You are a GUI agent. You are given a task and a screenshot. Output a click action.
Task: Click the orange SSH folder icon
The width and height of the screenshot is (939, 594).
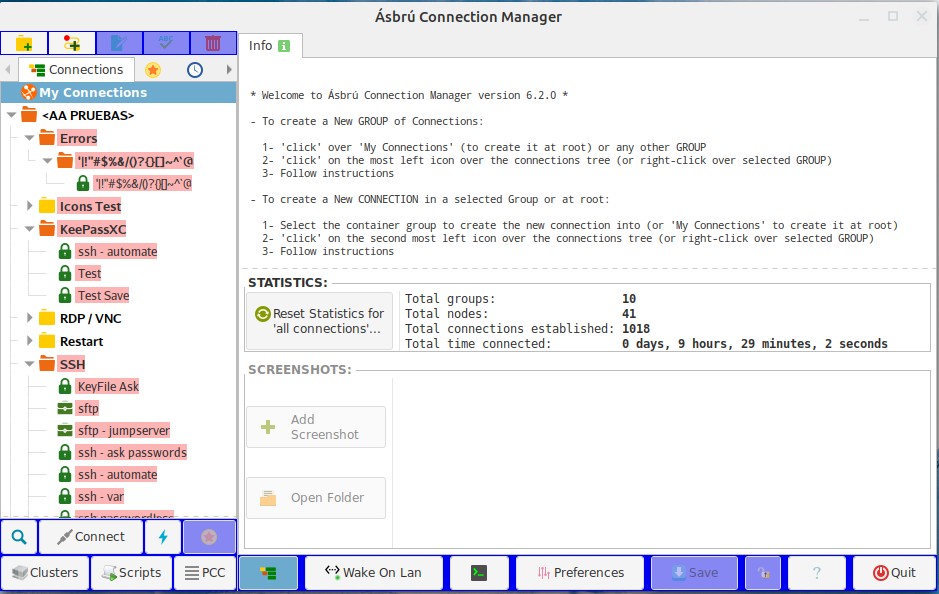point(47,364)
